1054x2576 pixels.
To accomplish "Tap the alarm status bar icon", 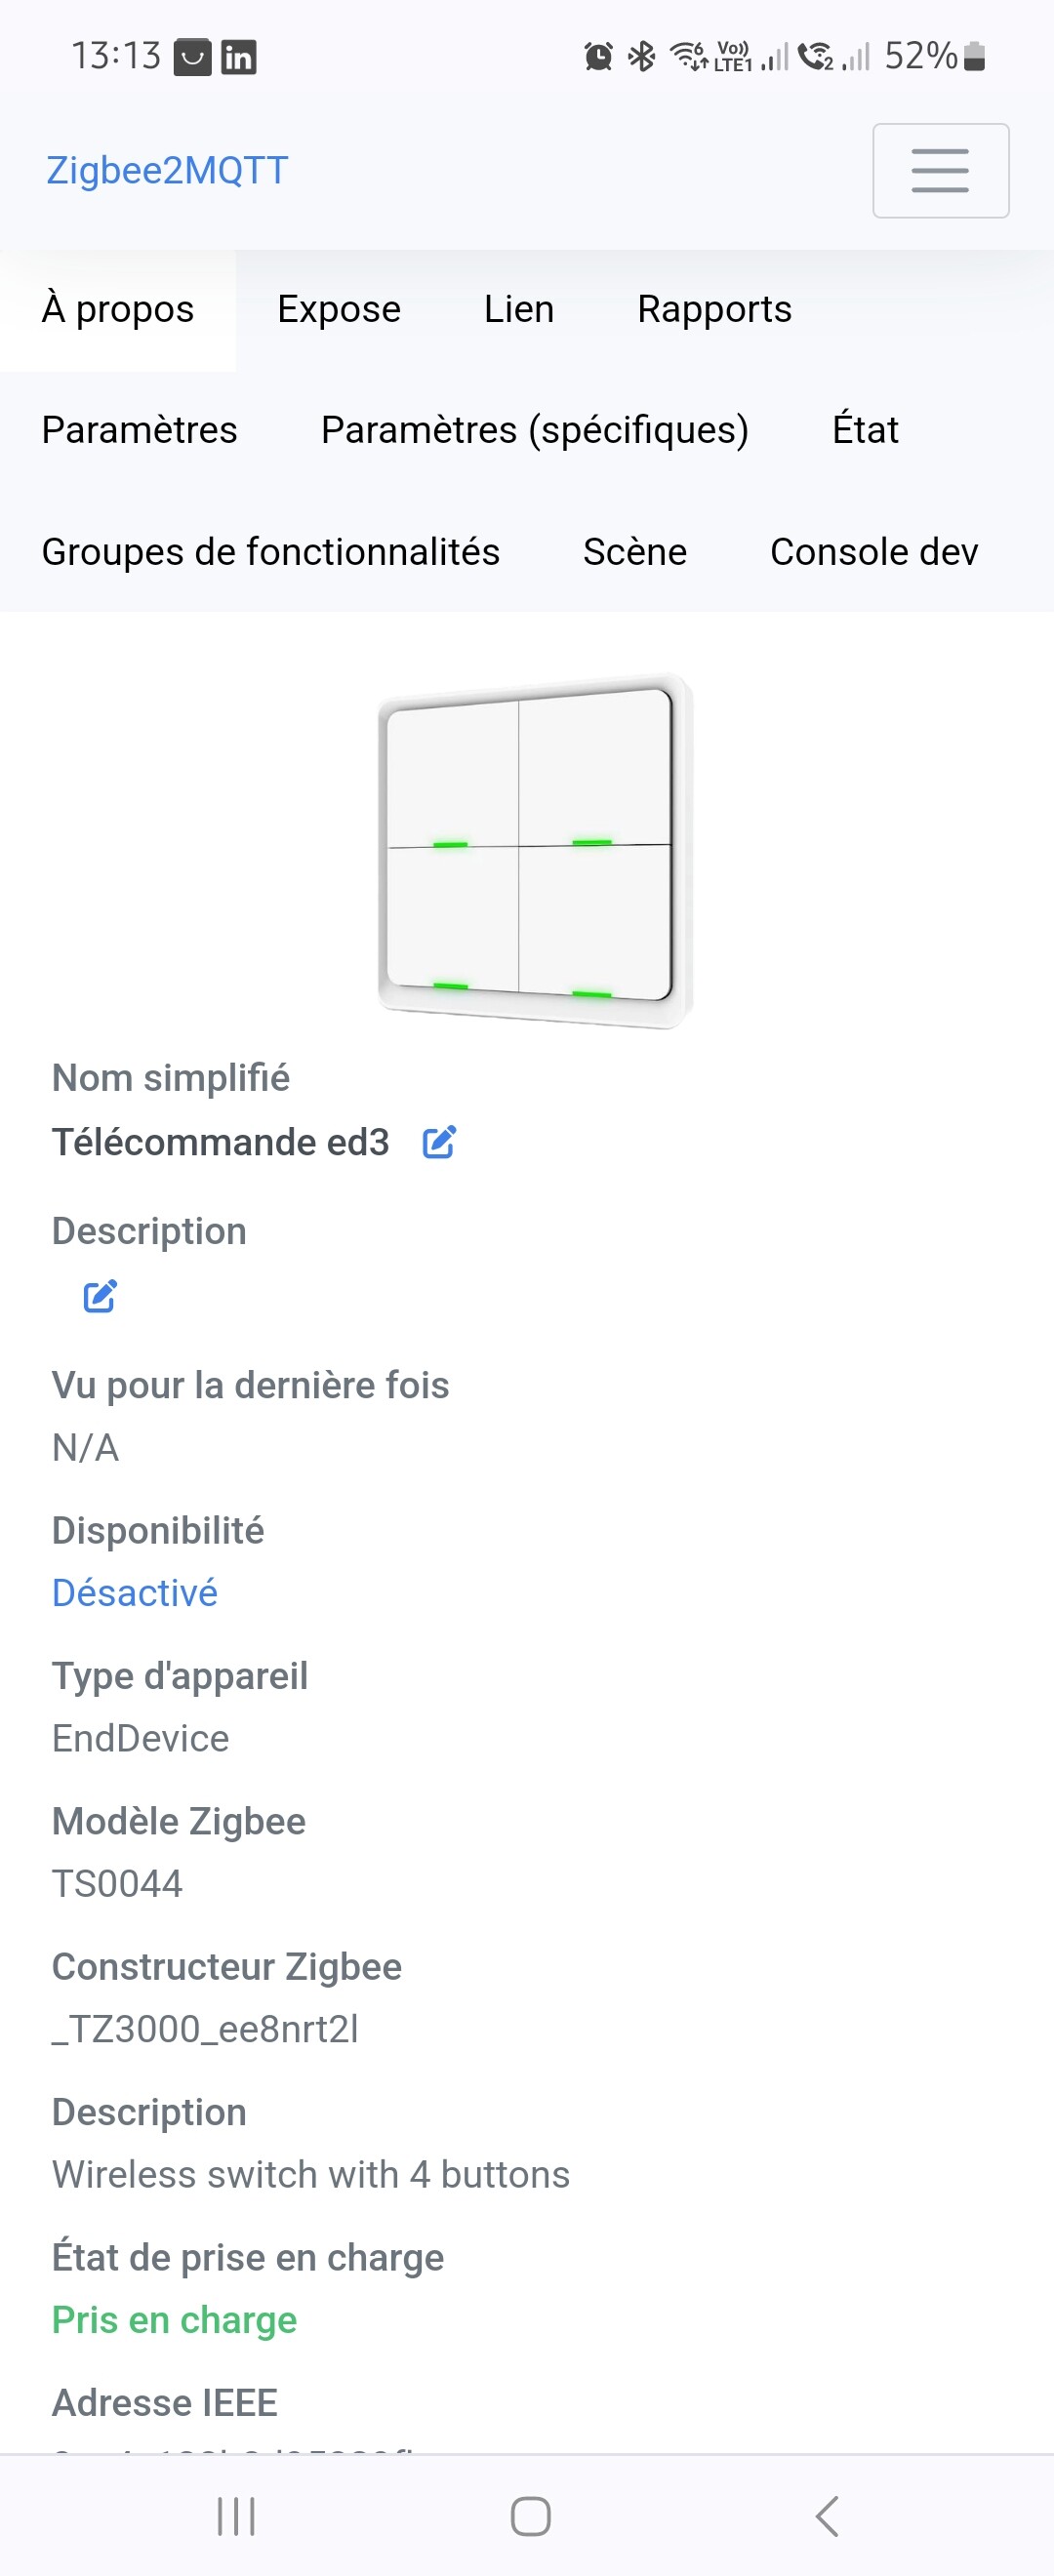I will 598,56.
